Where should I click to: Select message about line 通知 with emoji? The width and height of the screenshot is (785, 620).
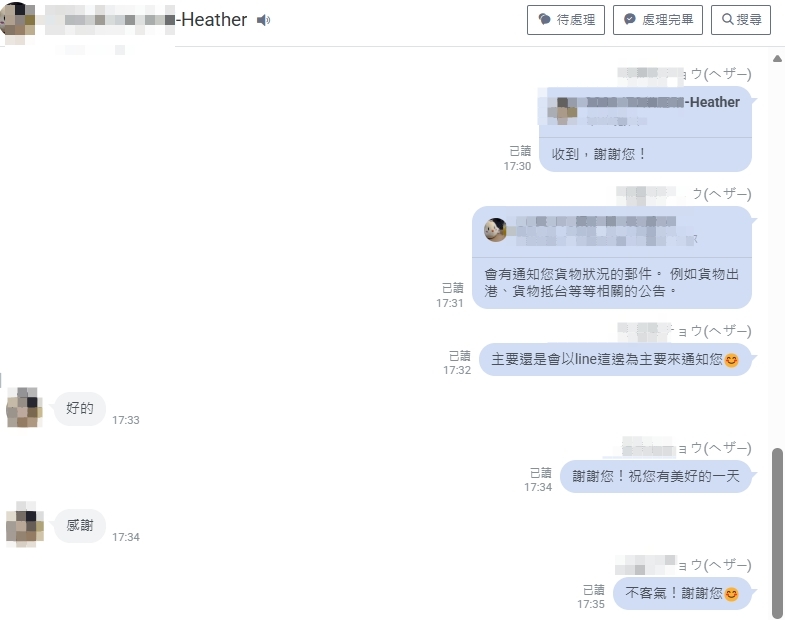(615, 360)
